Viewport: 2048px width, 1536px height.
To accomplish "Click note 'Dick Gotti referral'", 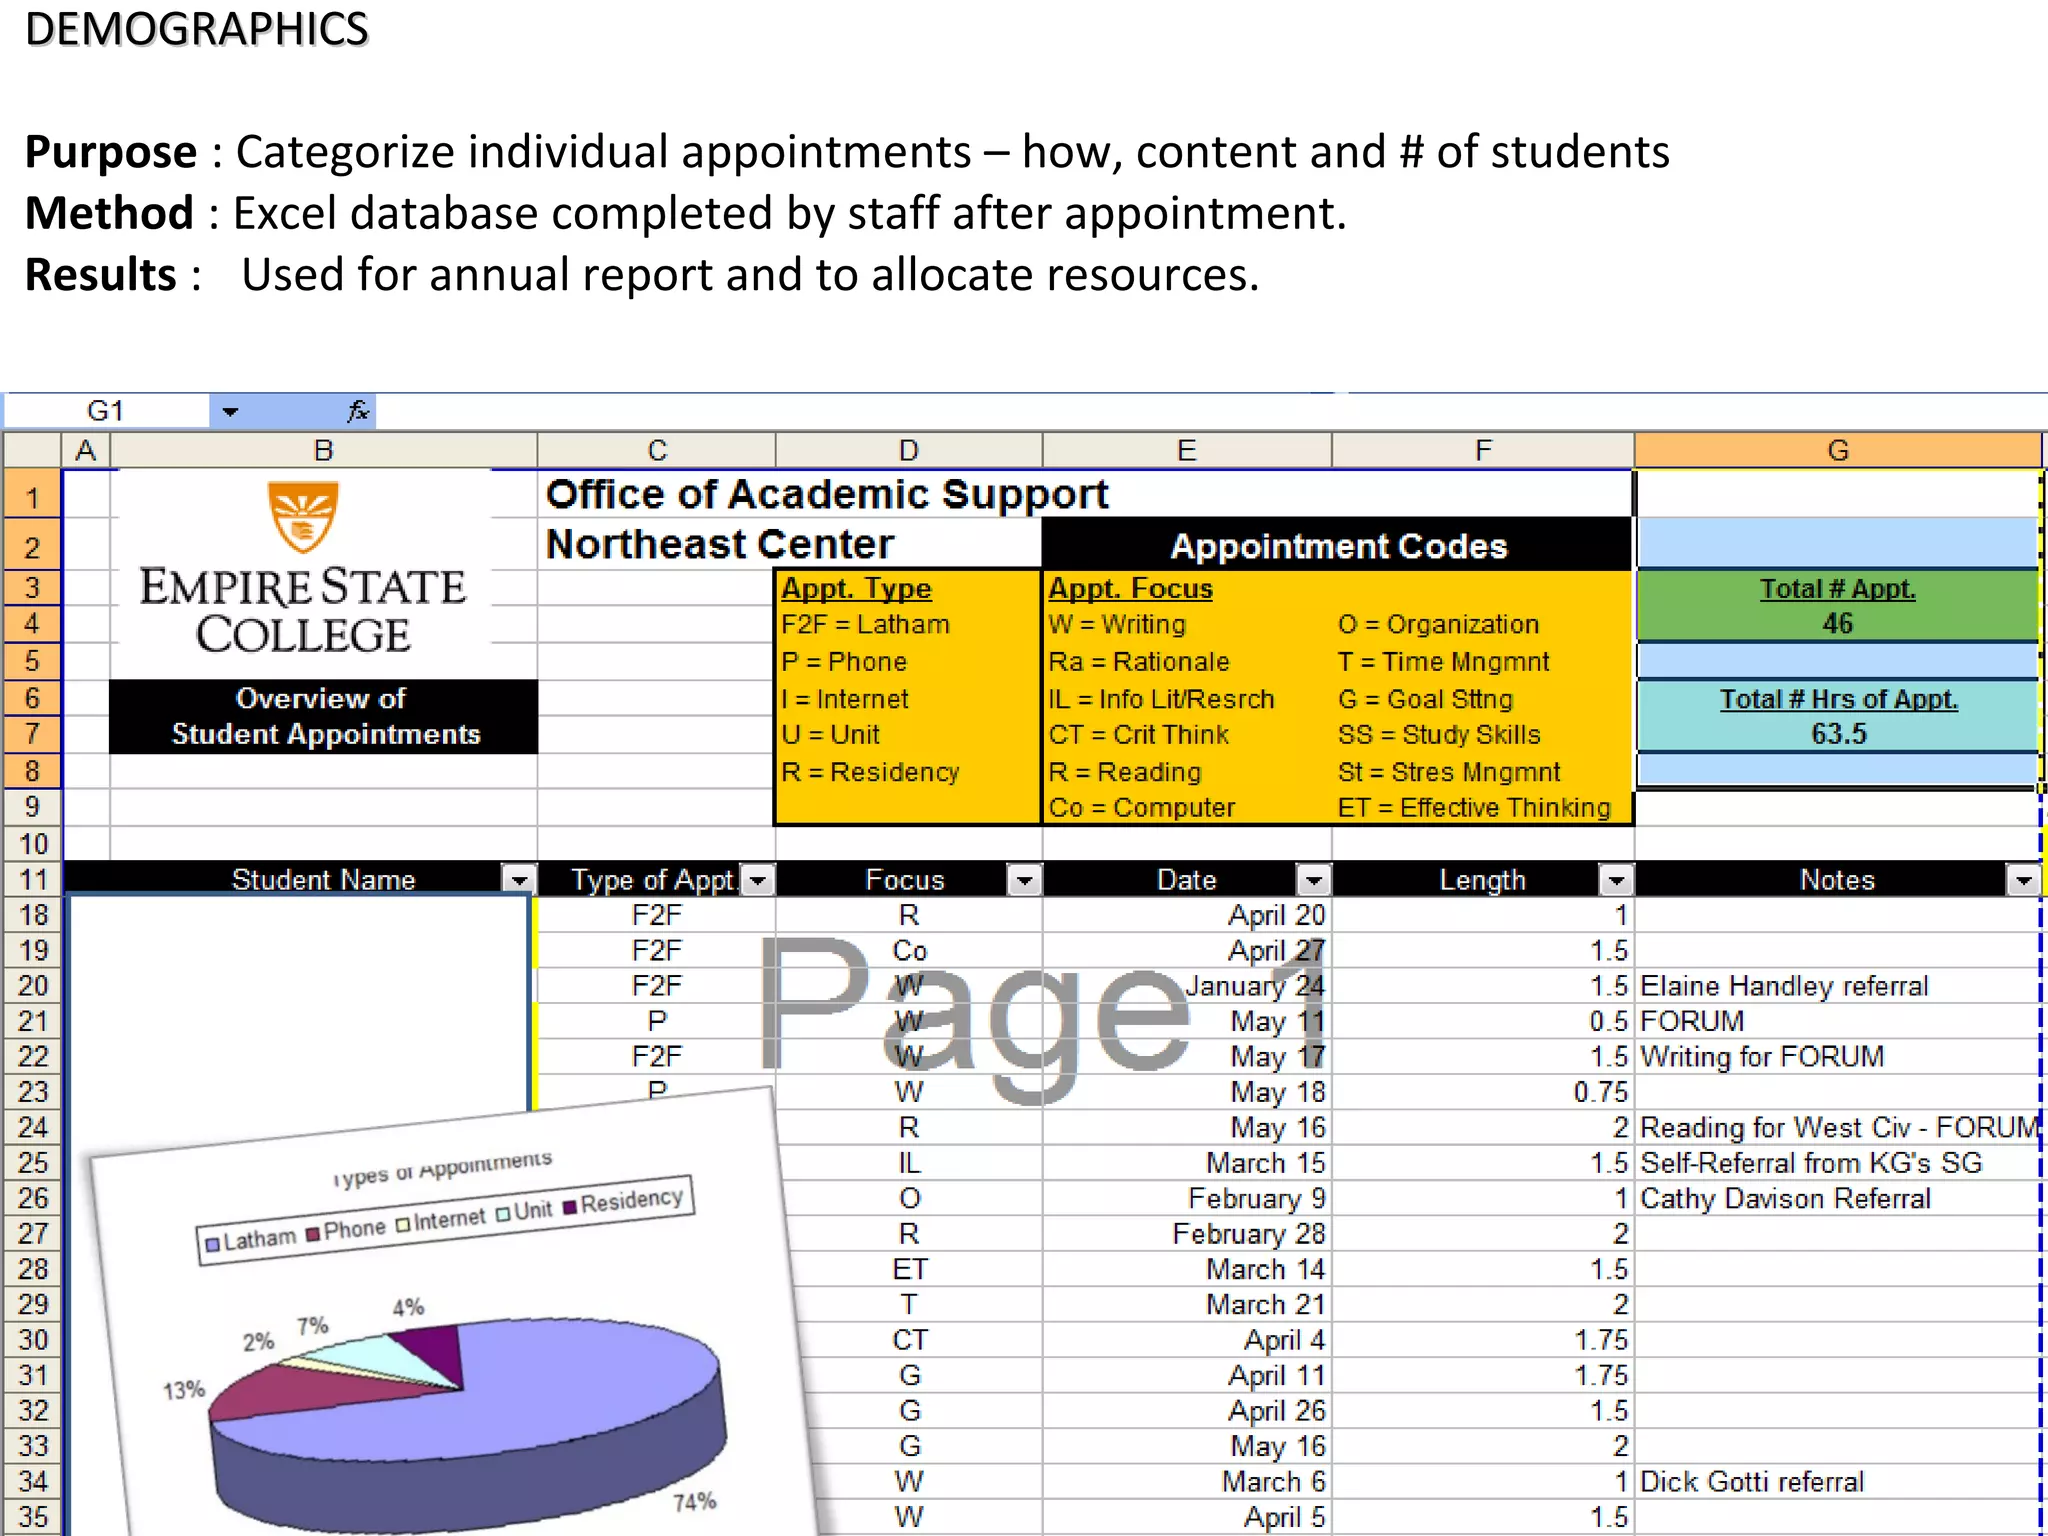I will coord(1752,1481).
